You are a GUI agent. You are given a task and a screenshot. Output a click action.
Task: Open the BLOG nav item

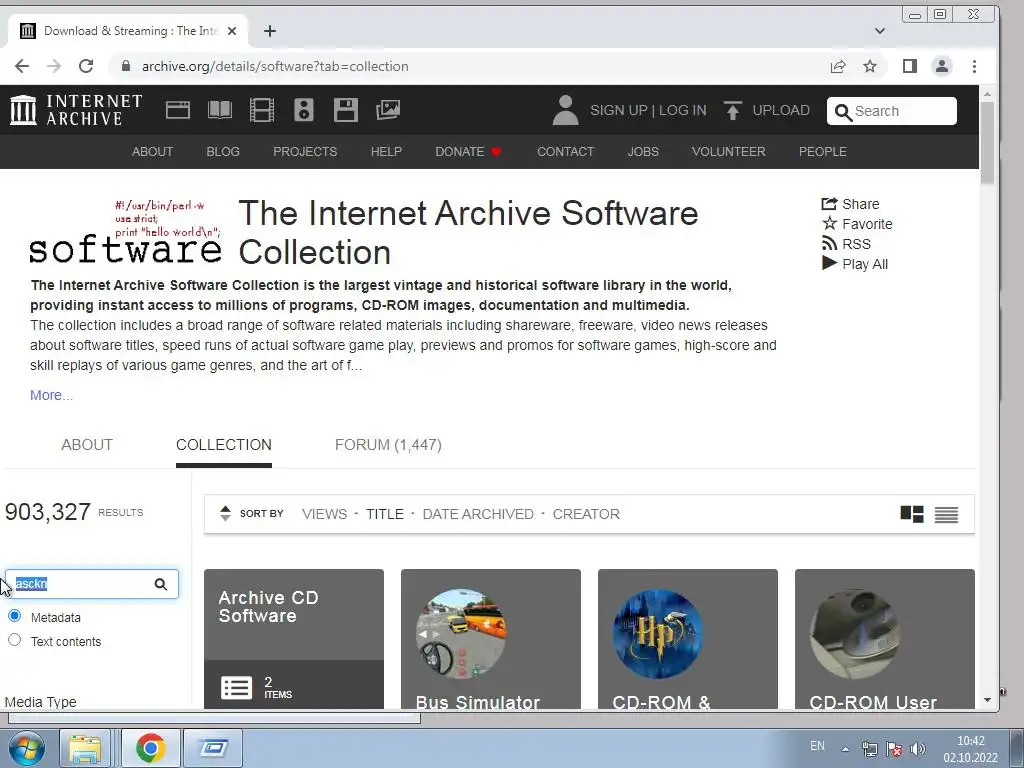[x=223, y=152]
